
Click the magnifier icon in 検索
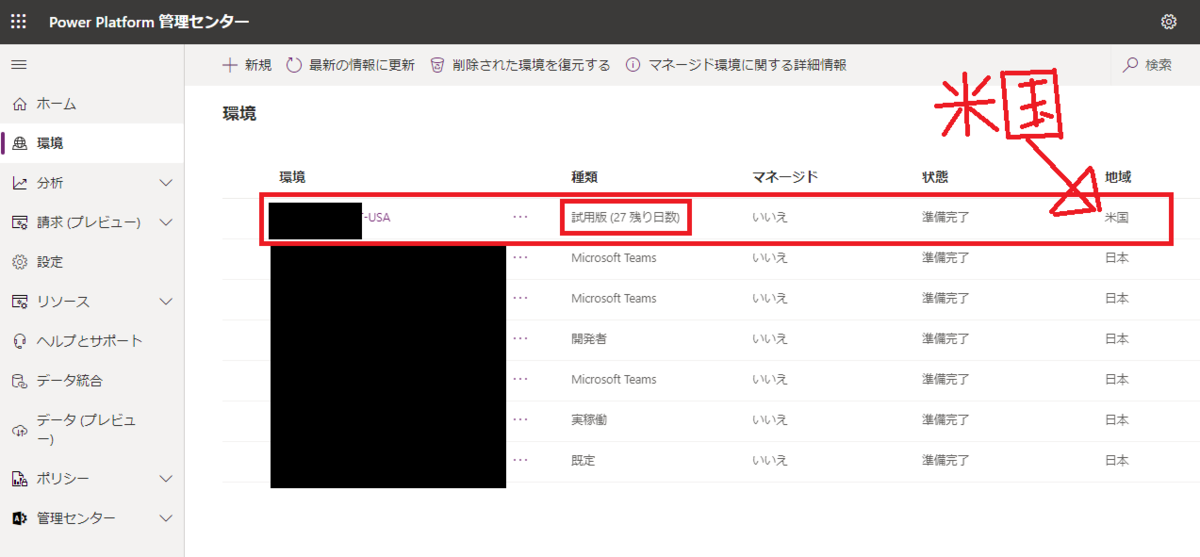tap(1131, 65)
